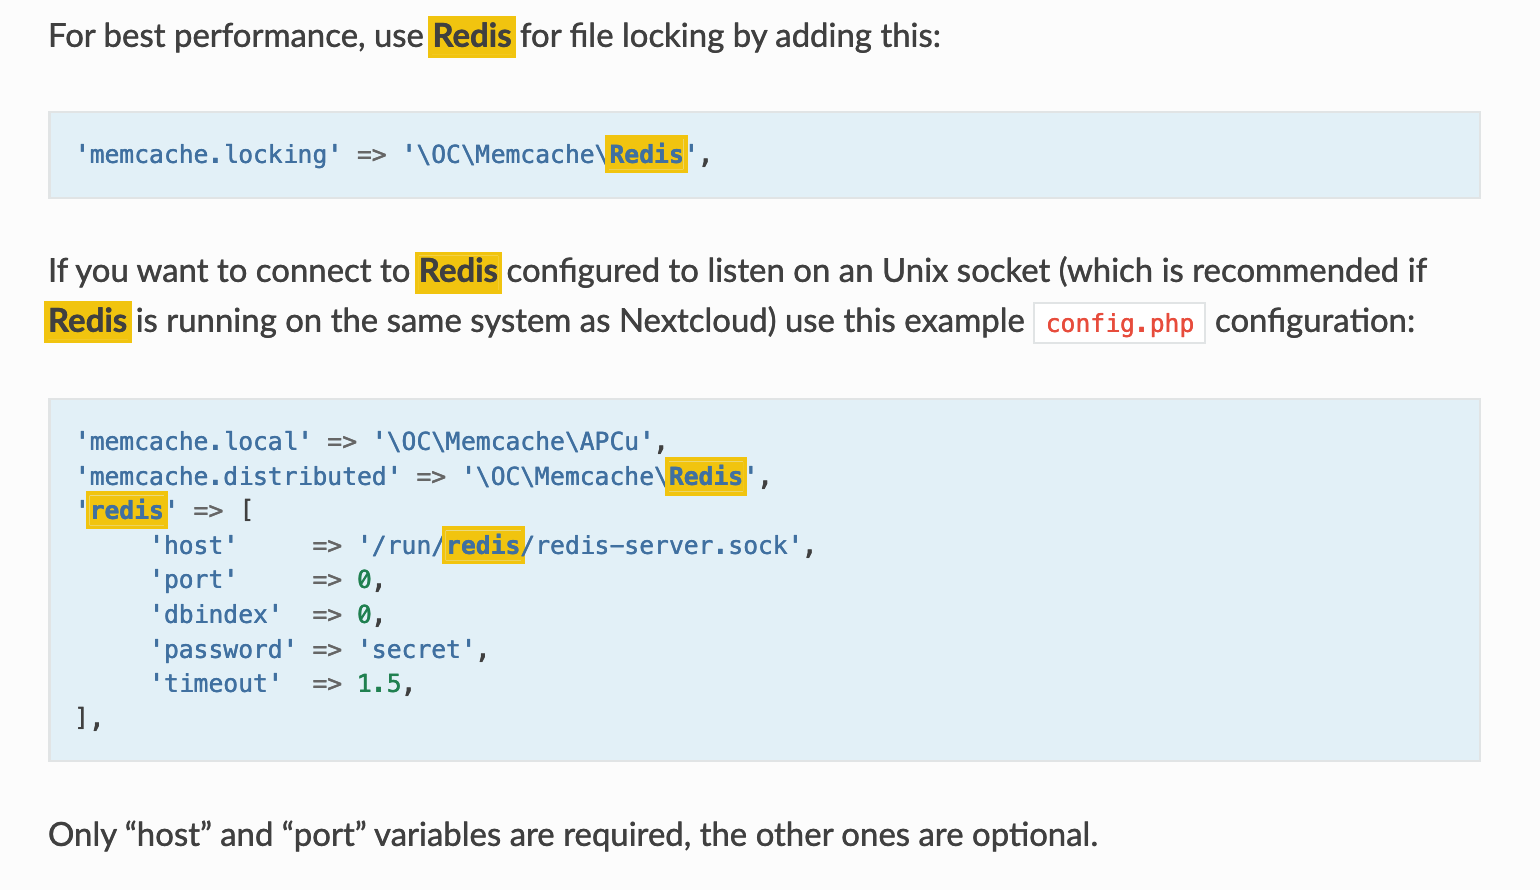Click the highlighted 'redis' array key
This screenshot has height=890, width=1540.
tap(126, 511)
